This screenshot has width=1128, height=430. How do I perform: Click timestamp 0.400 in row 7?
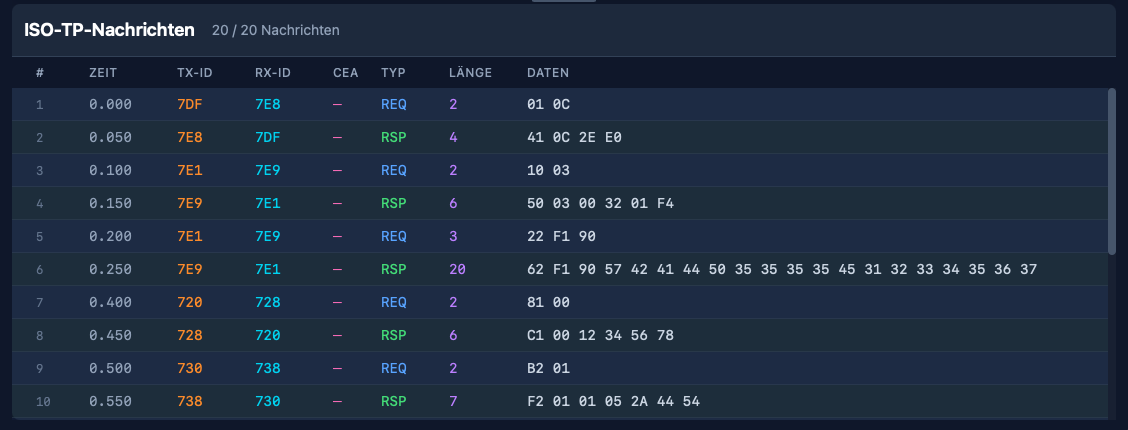110,302
